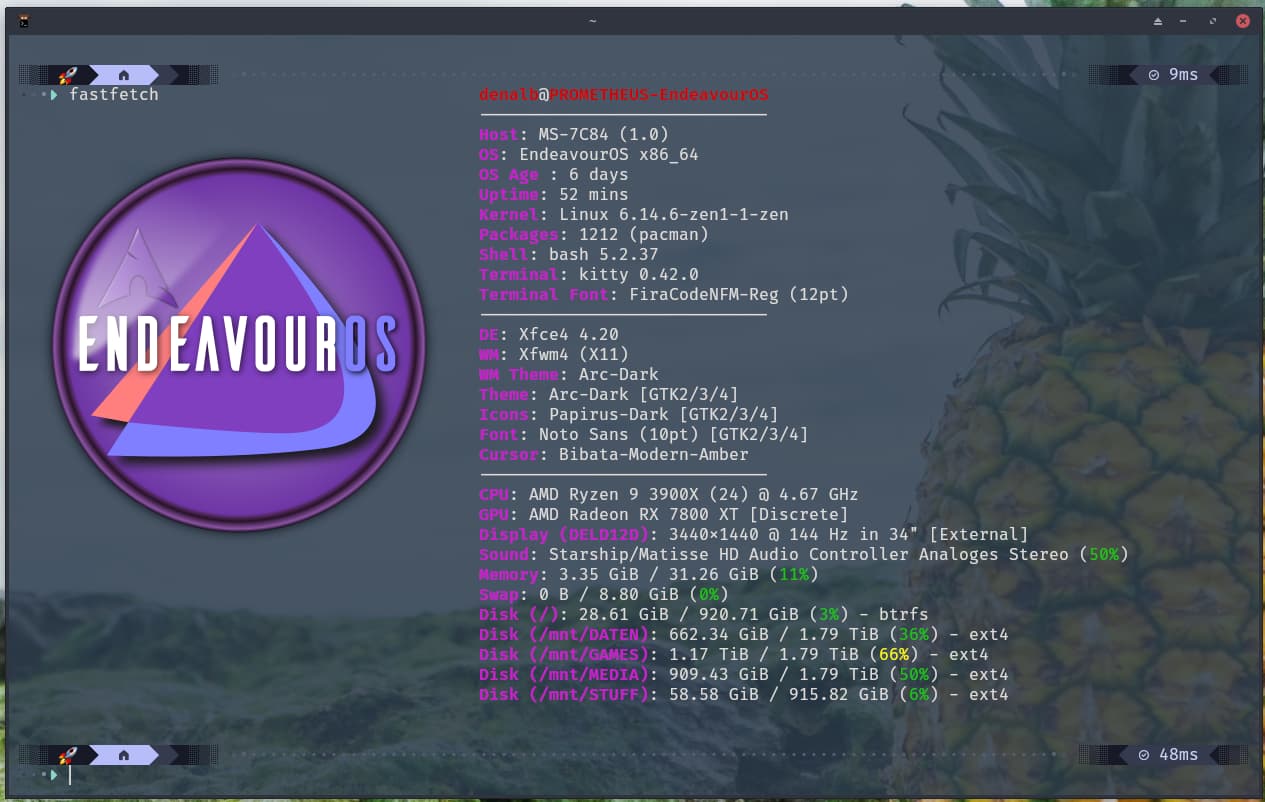Click the window title "~" in titlebar
Image resolution: width=1265 pixels, height=802 pixels.
pyautogui.click(x=592, y=21)
